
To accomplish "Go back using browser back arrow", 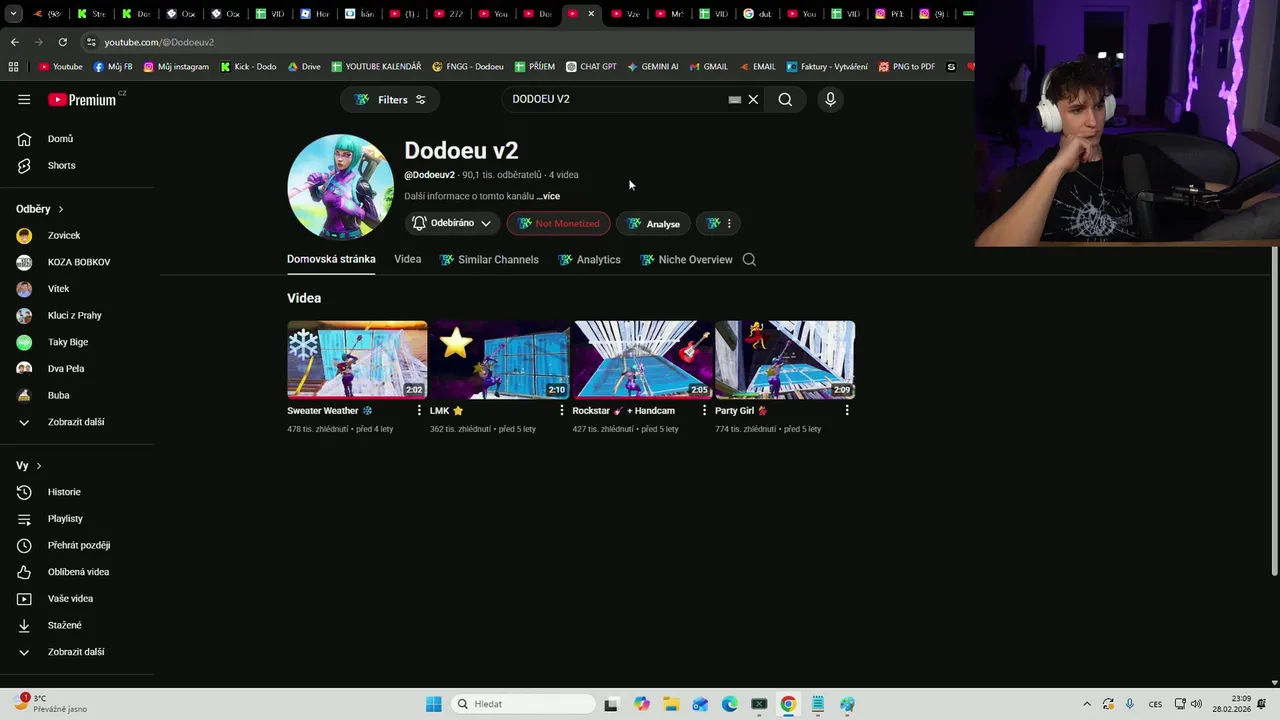I will tap(14, 42).
